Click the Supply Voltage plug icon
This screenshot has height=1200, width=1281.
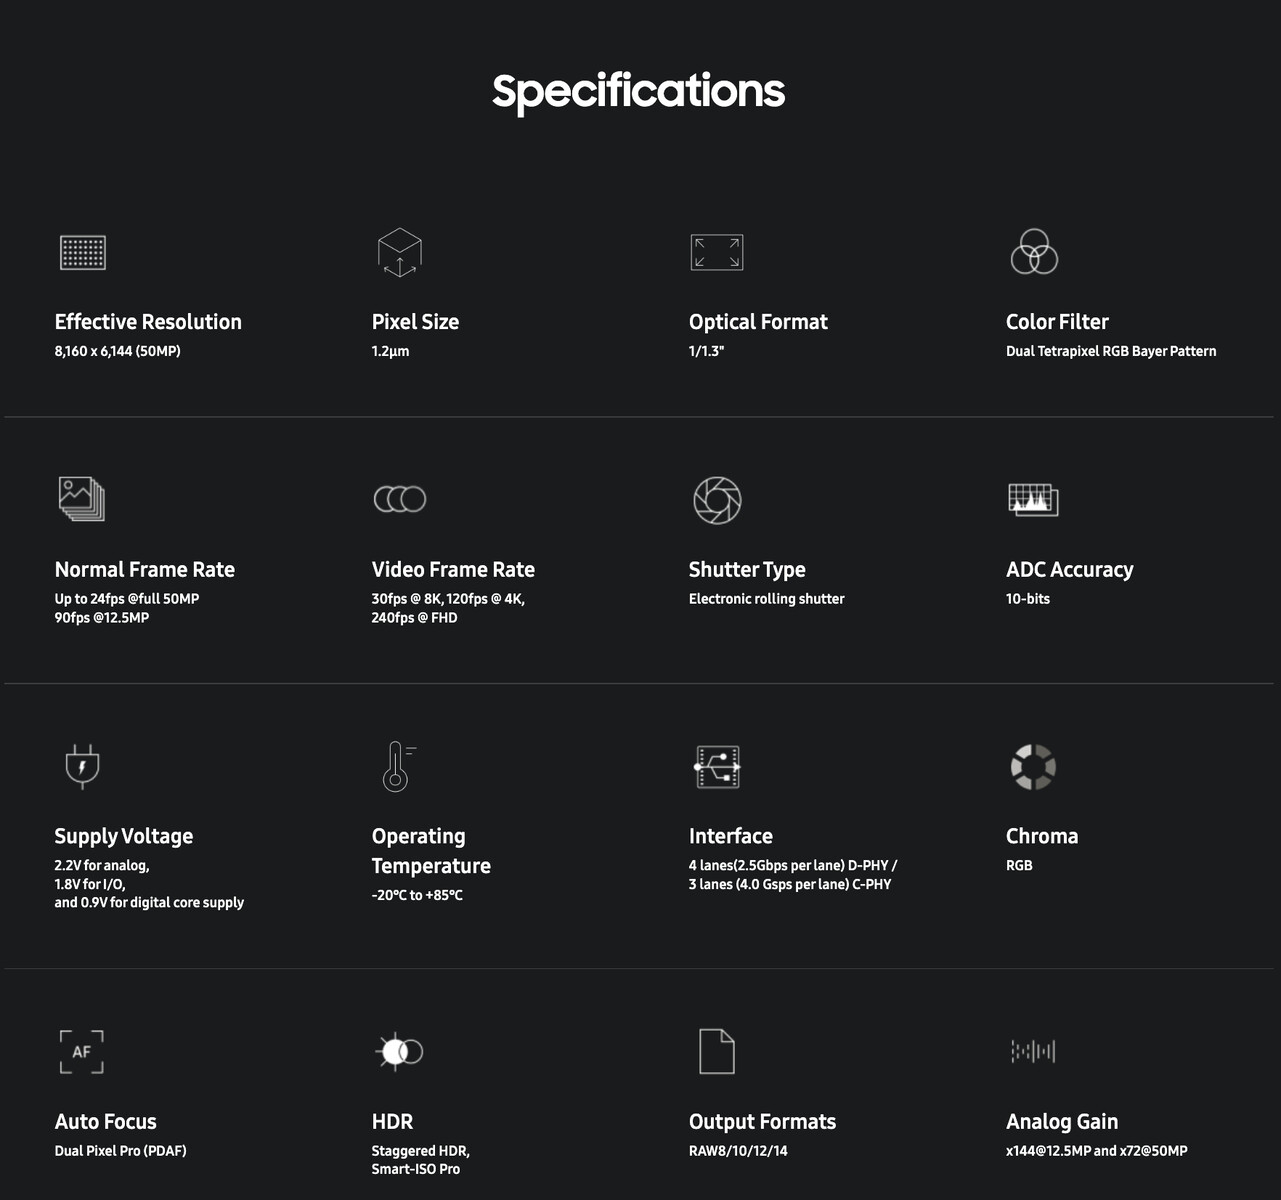coord(82,766)
